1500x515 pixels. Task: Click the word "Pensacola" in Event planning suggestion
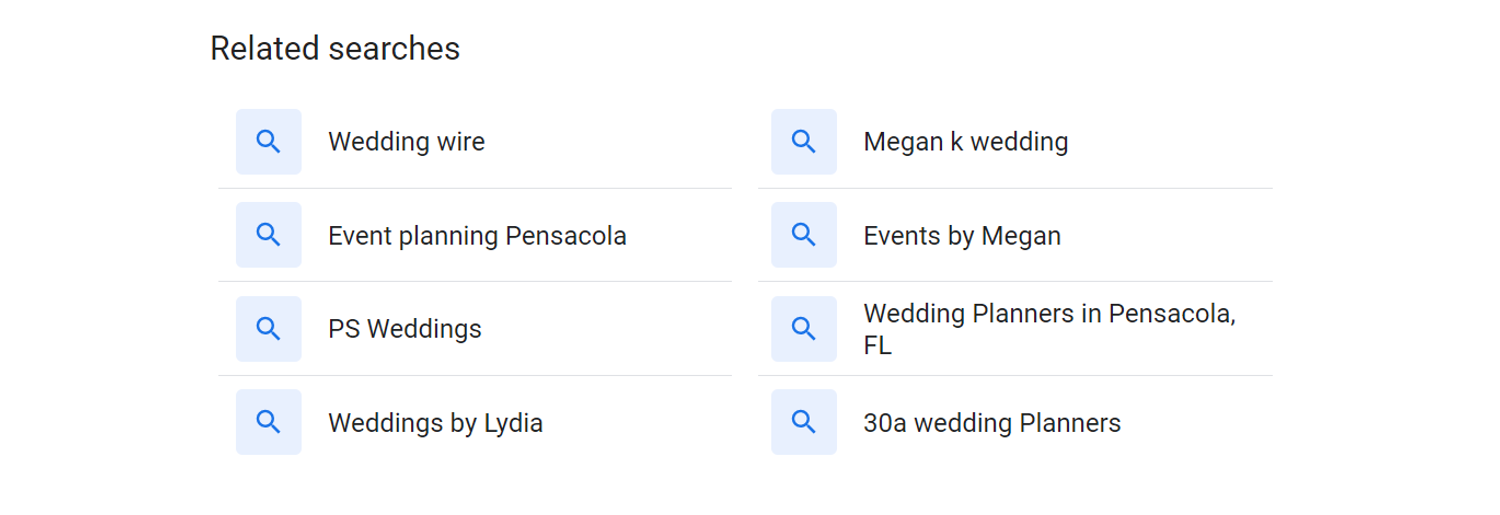click(566, 236)
